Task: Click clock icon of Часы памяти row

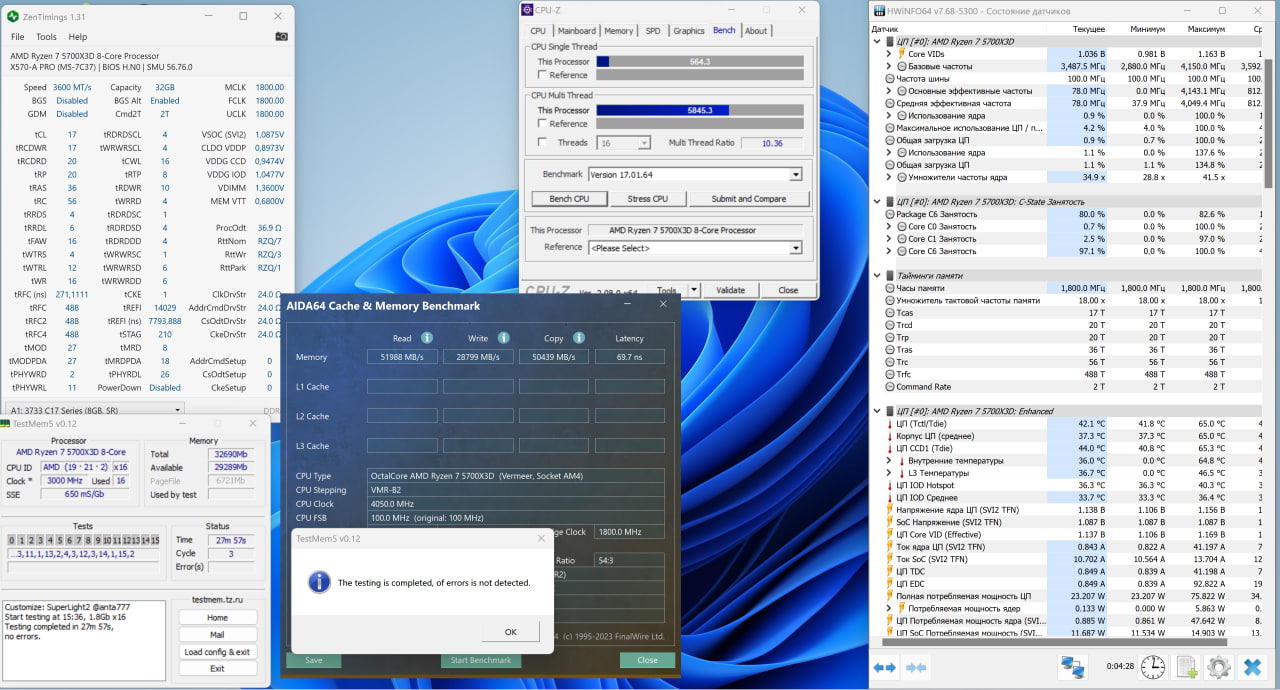Action: pyautogui.click(x=890, y=288)
